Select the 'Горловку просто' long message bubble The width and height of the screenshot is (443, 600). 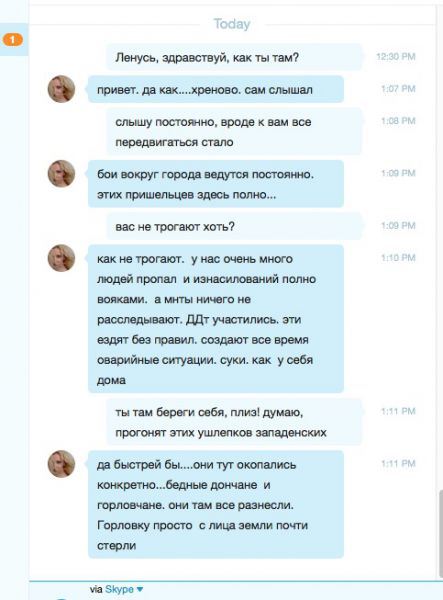[x=216, y=504]
